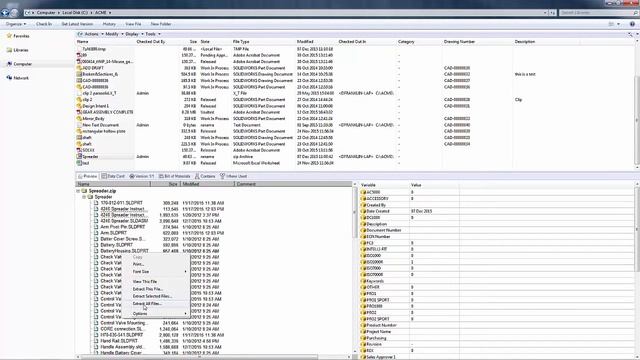Image resolution: width=640 pixels, height=360 pixels.
Task: Open the Options submenu in context menu
Action: (x=156, y=313)
